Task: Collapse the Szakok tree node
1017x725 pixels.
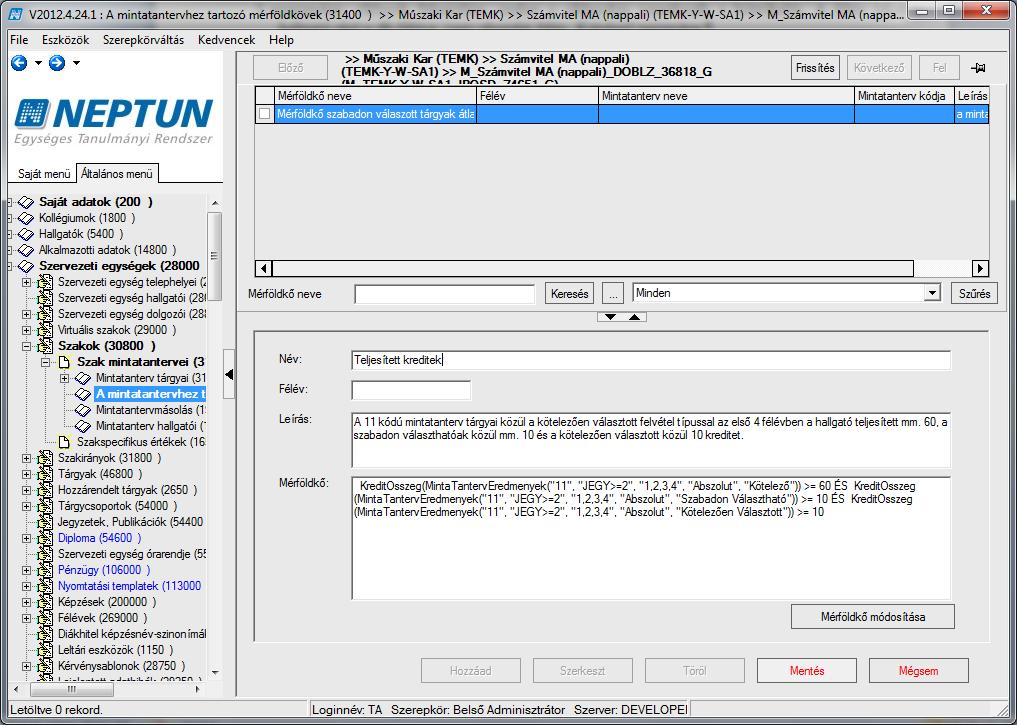Action: (27, 346)
